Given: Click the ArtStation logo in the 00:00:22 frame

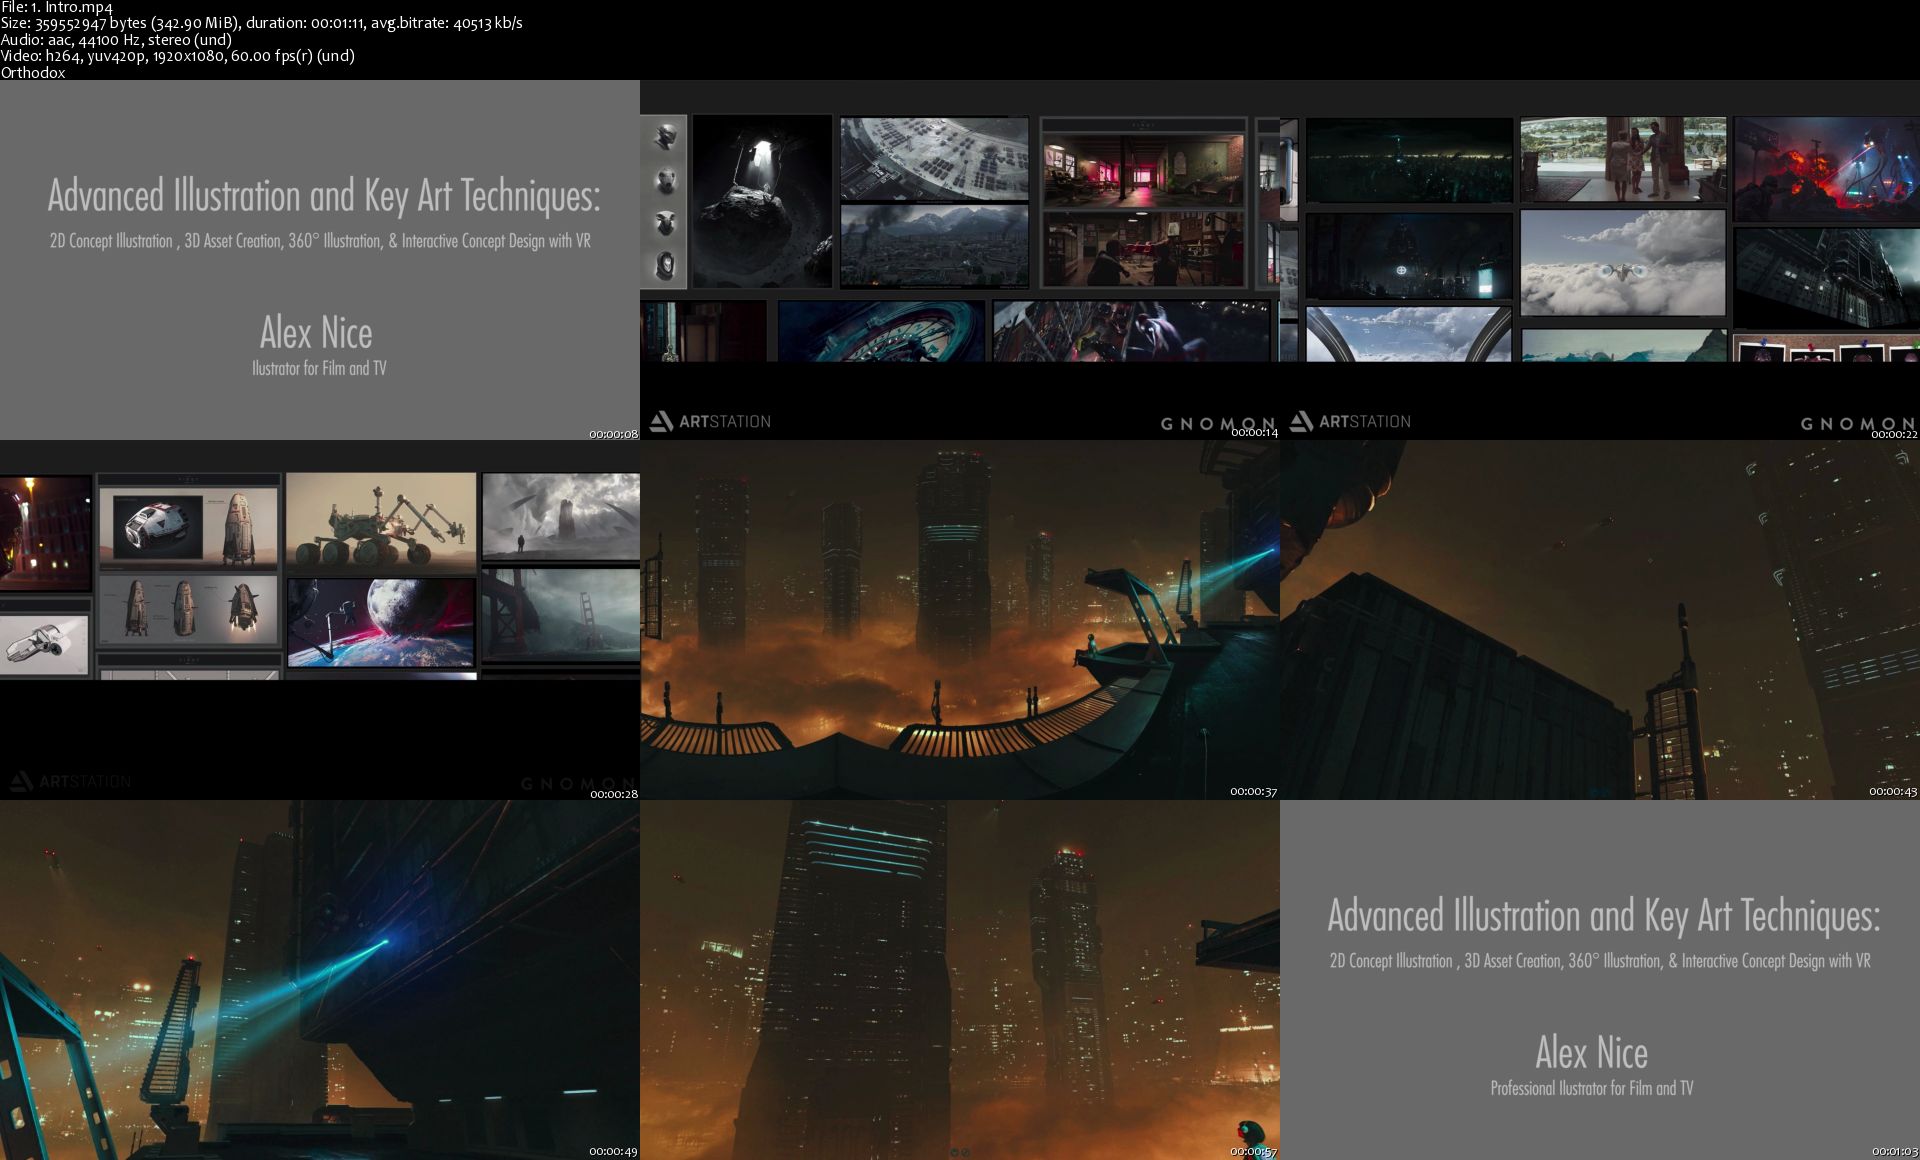Looking at the screenshot, I should click(x=1351, y=421).
